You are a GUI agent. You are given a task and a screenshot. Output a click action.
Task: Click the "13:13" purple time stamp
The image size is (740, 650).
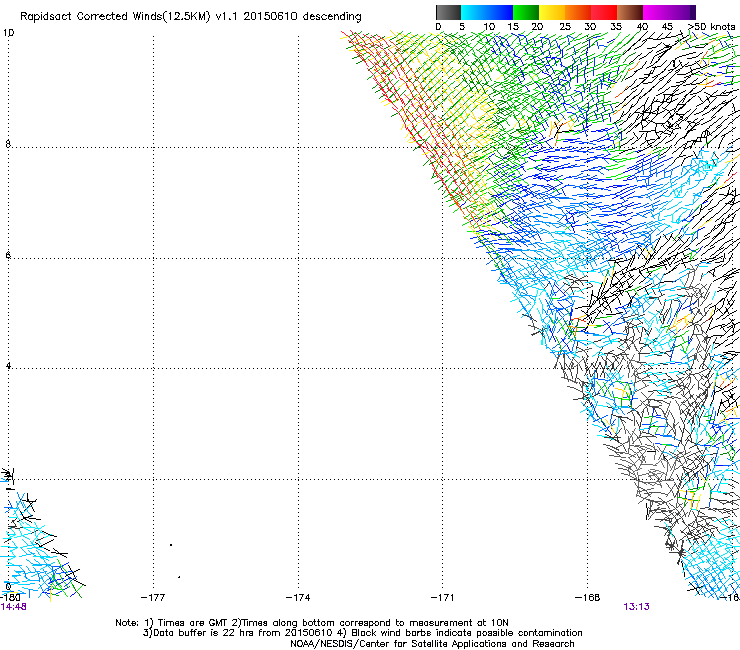(x=636, y=607)
